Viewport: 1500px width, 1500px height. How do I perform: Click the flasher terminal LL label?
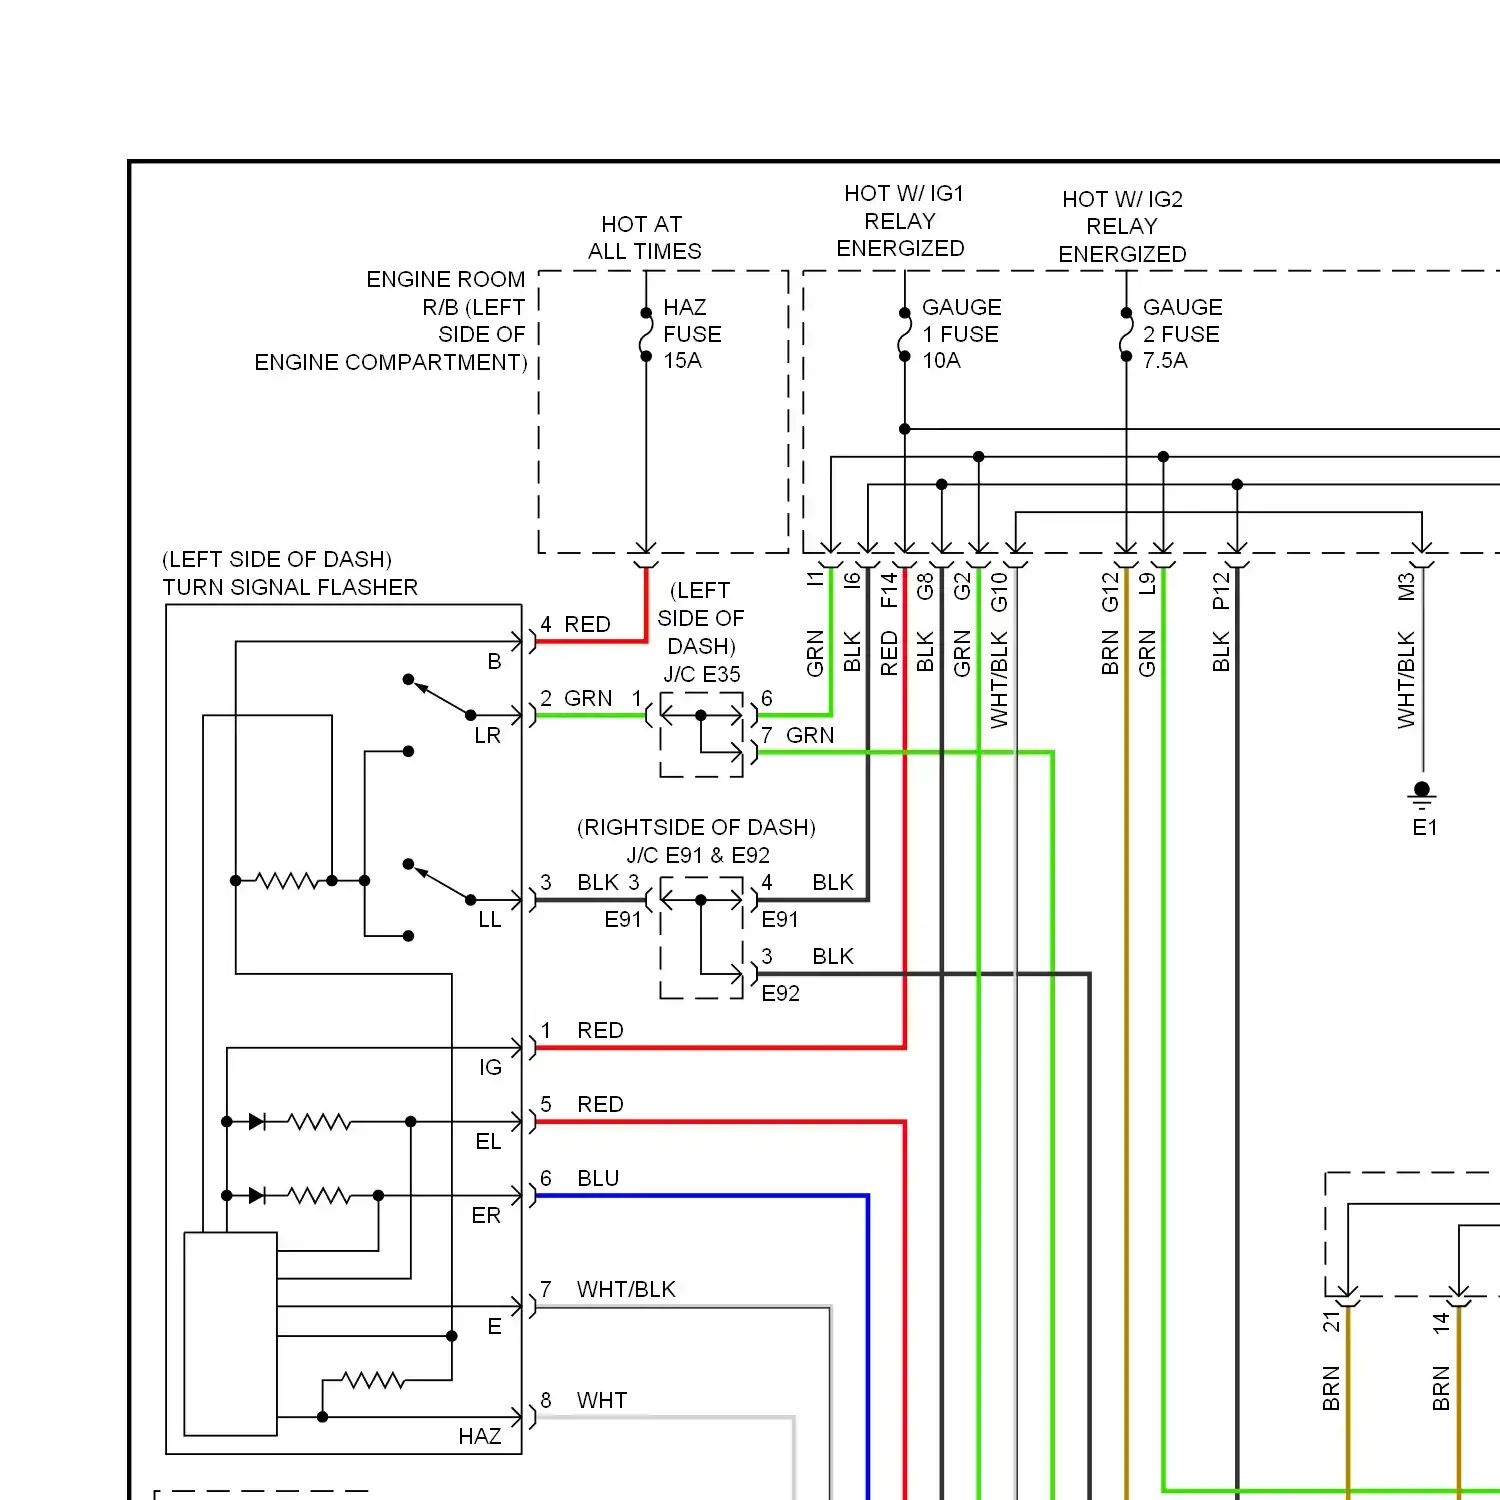click(x=489, y=920)
